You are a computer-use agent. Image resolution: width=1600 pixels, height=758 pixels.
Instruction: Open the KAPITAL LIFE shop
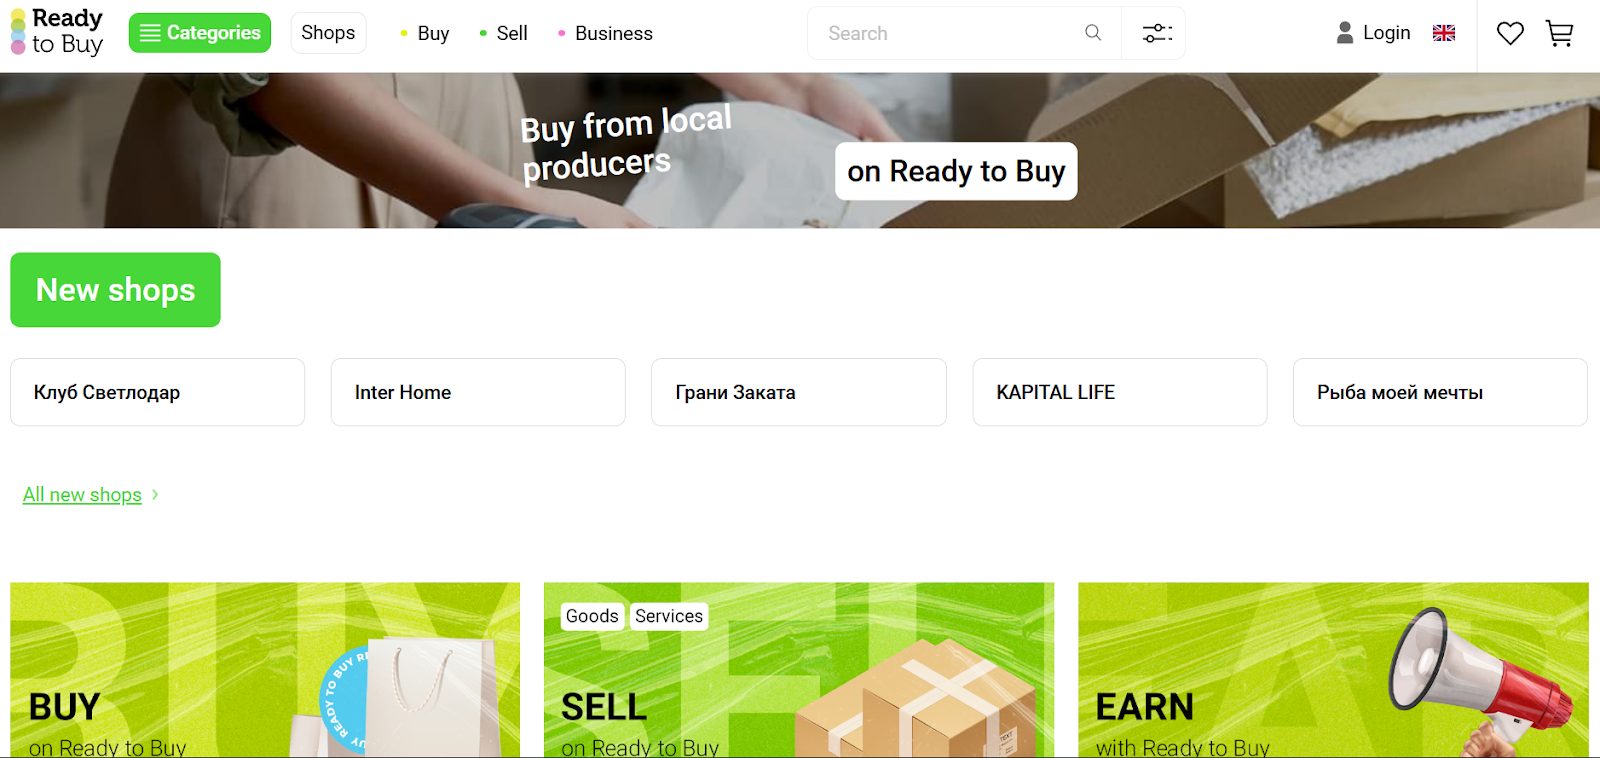1120,392
